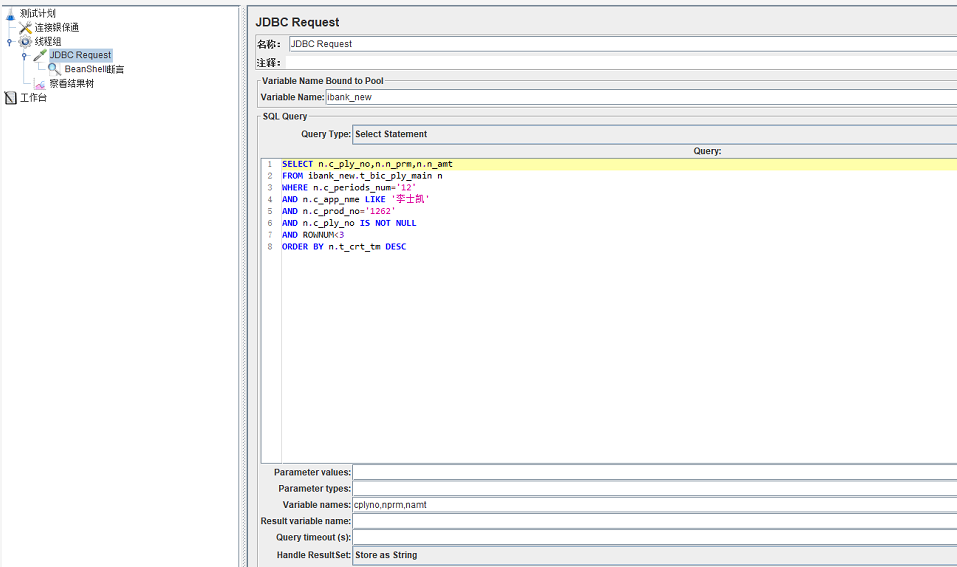
Task: Collapse the JDBC Request tree node
Action: click(x=24, y=56)
